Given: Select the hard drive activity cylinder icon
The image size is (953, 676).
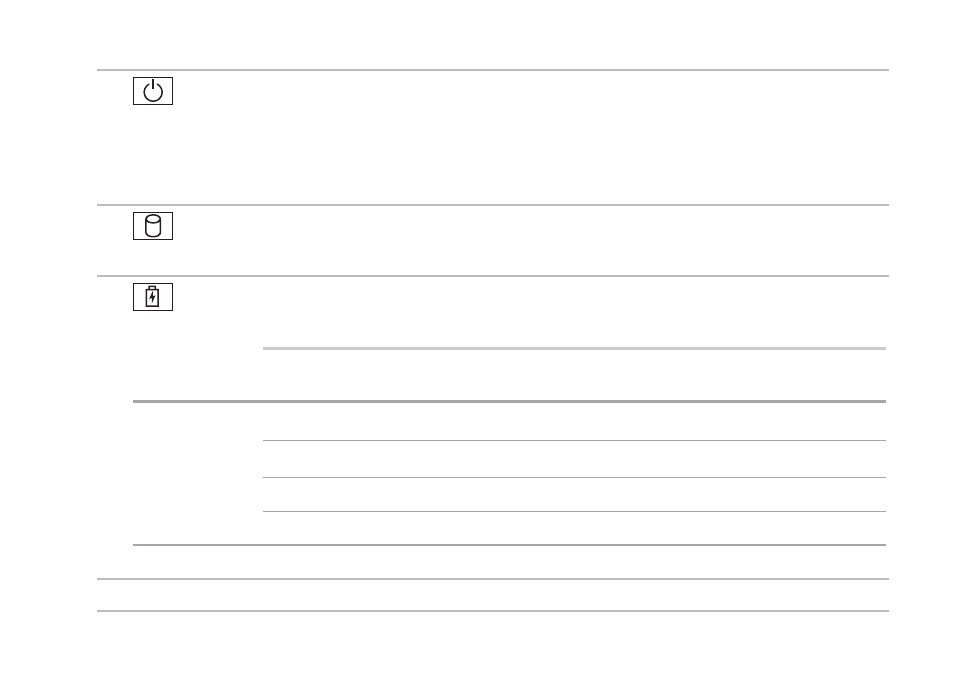Looking at the screenshot, I should (153, 226).
